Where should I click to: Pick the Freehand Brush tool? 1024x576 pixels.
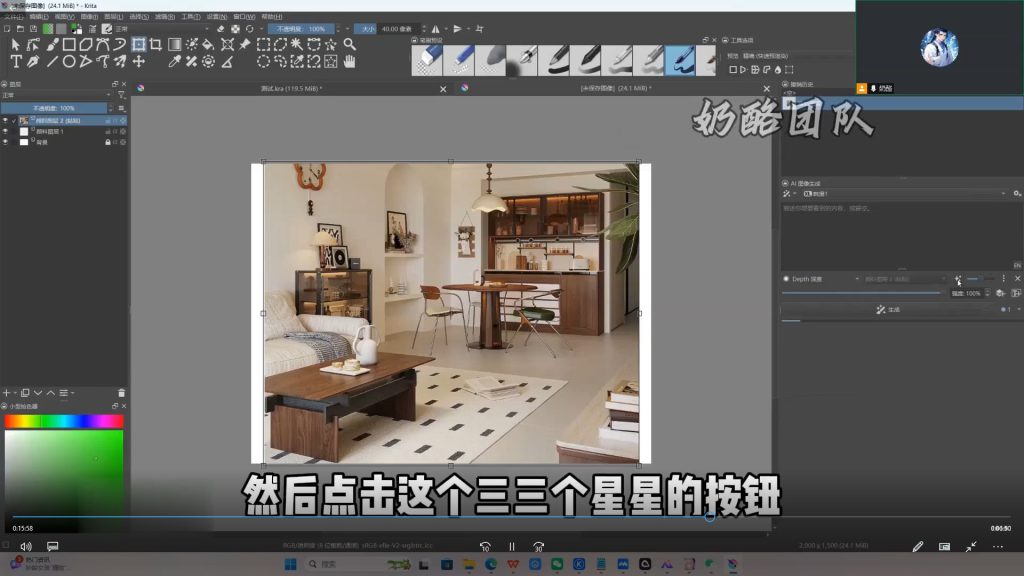click(x=54, y=45)
